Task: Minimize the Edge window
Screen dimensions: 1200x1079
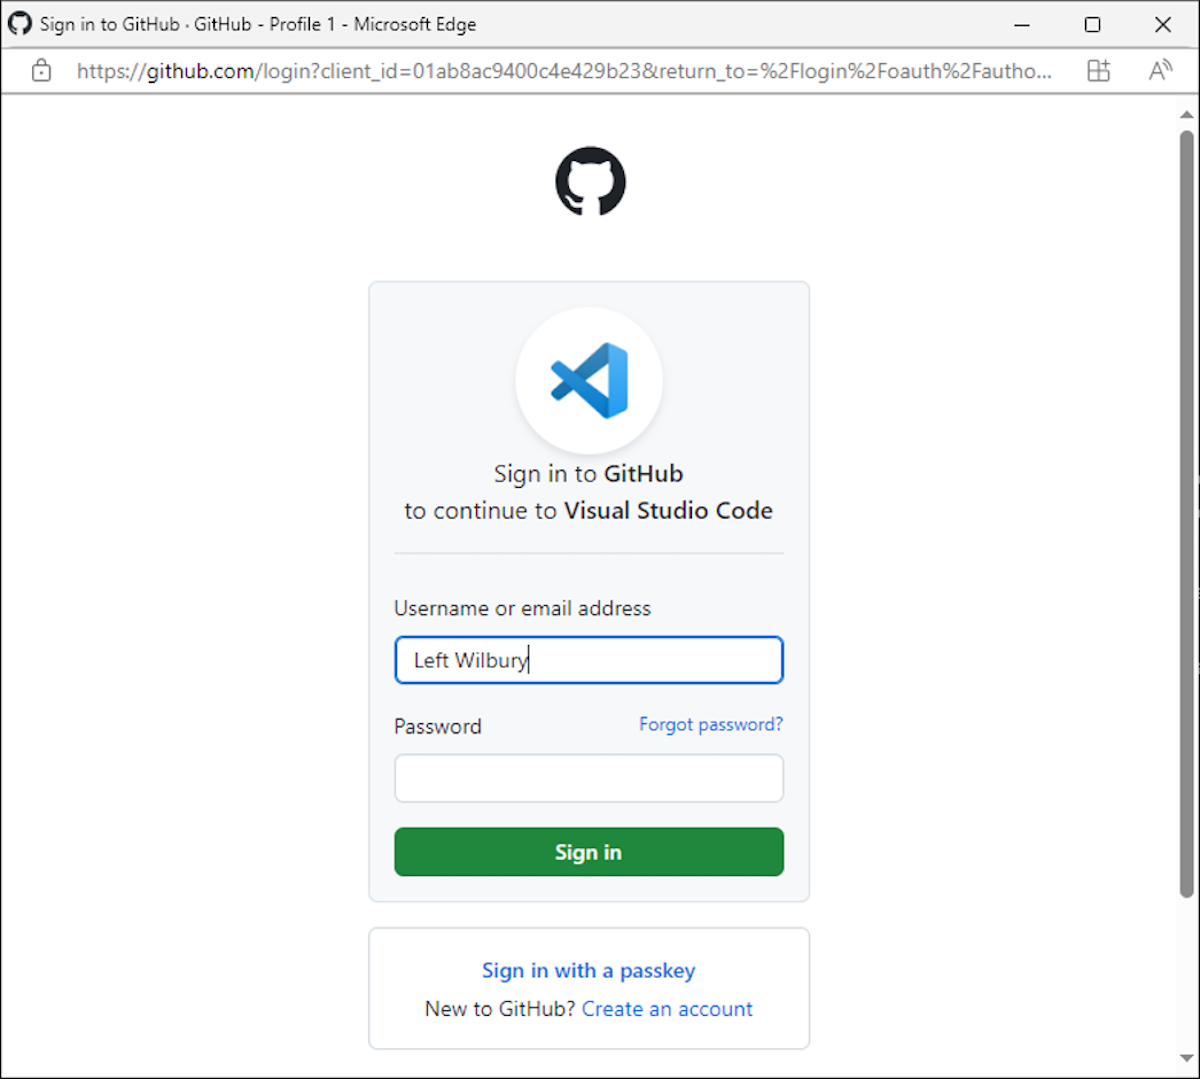Action: coord(1022,24)
